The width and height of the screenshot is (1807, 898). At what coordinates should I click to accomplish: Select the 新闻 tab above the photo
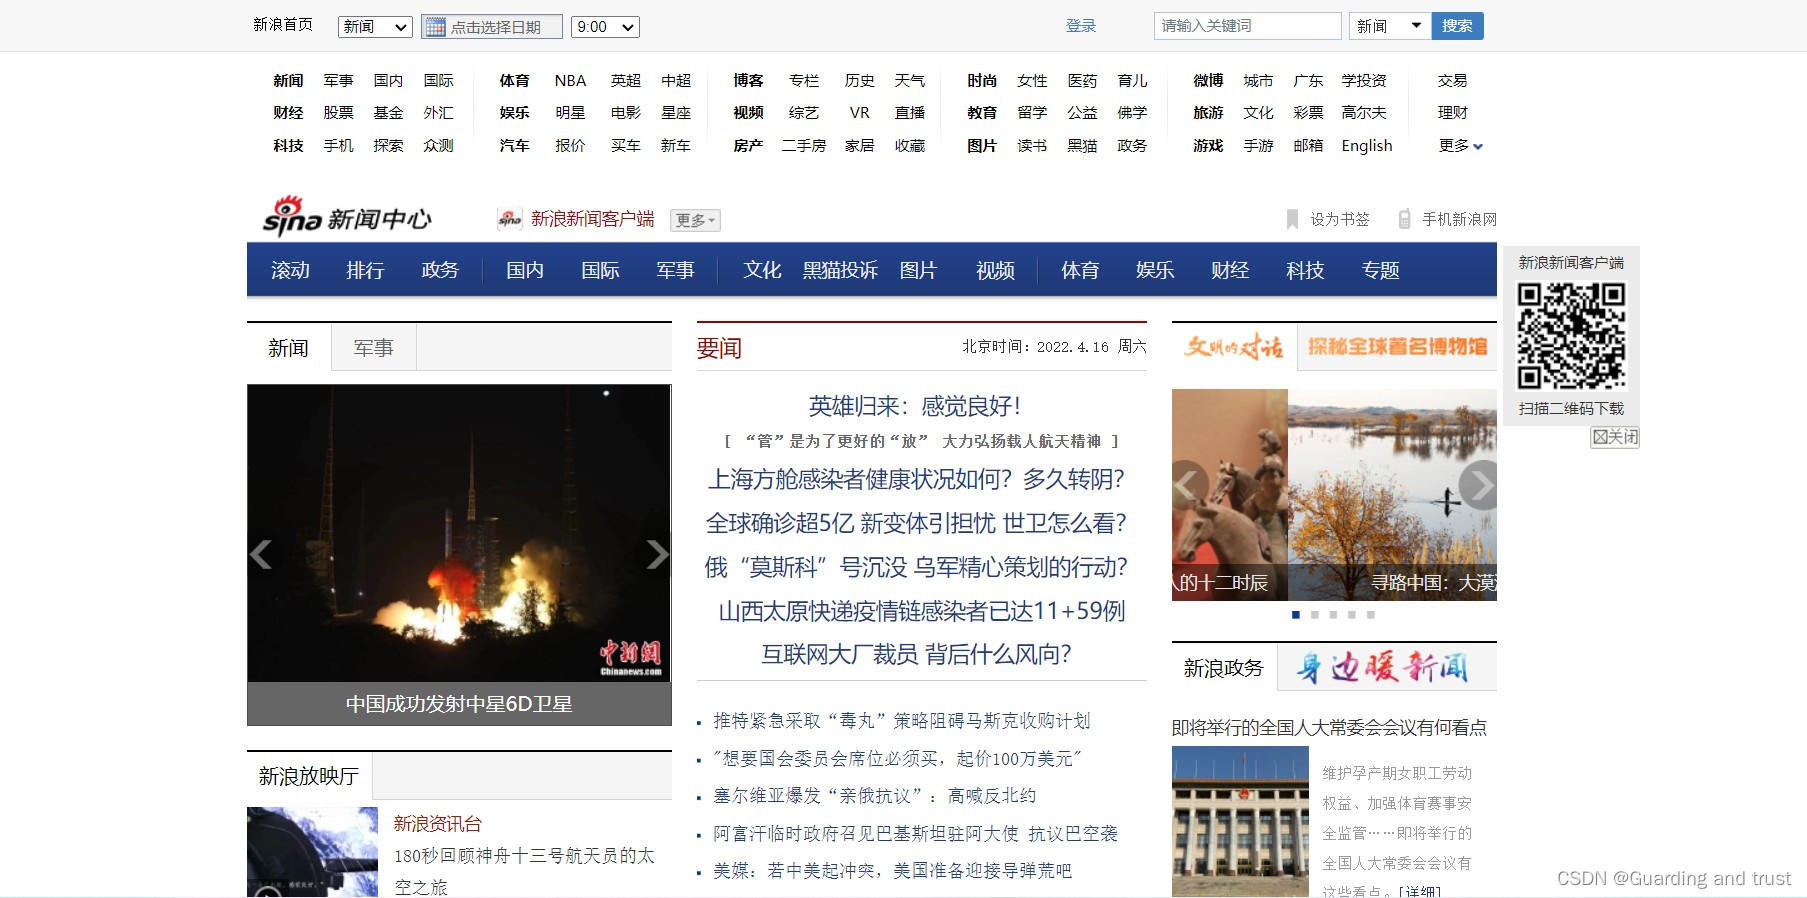(288, 348)
